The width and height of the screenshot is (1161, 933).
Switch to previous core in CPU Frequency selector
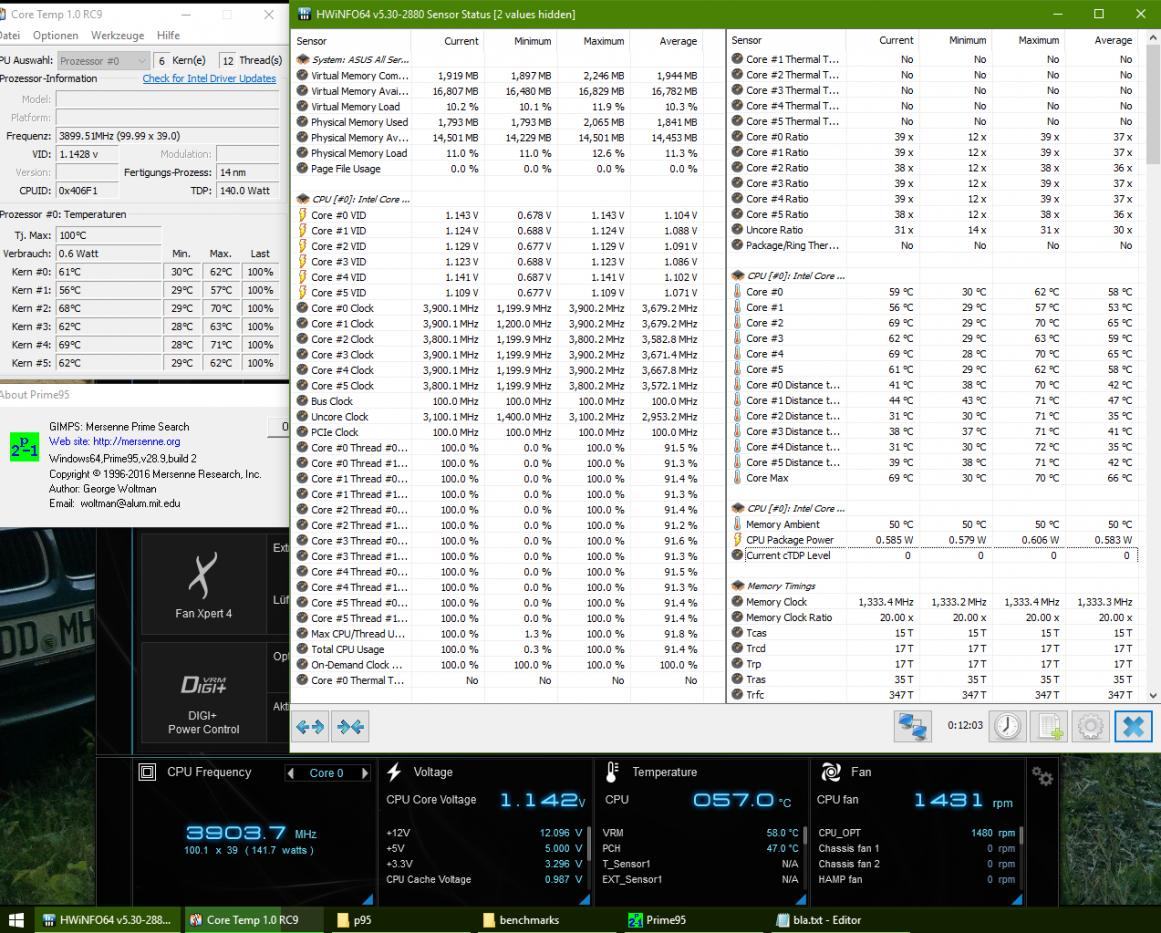[290, 773]
